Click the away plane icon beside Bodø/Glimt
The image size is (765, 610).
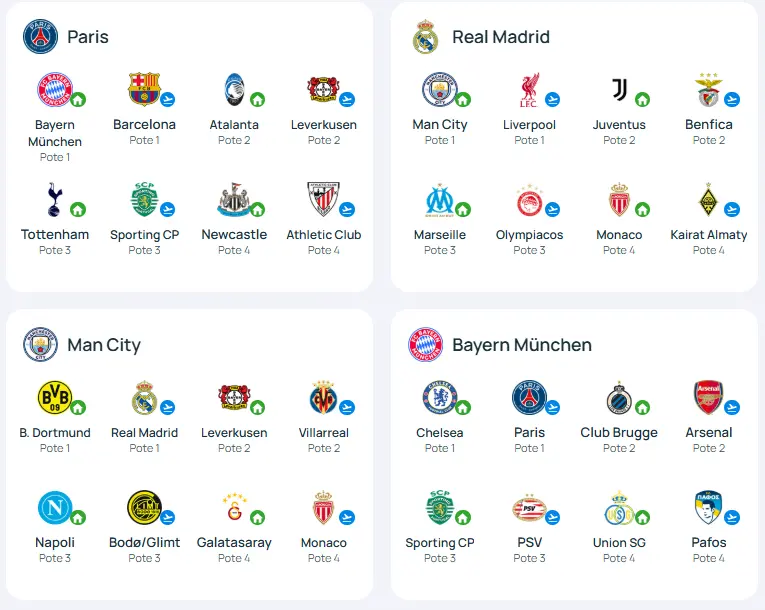167,517
